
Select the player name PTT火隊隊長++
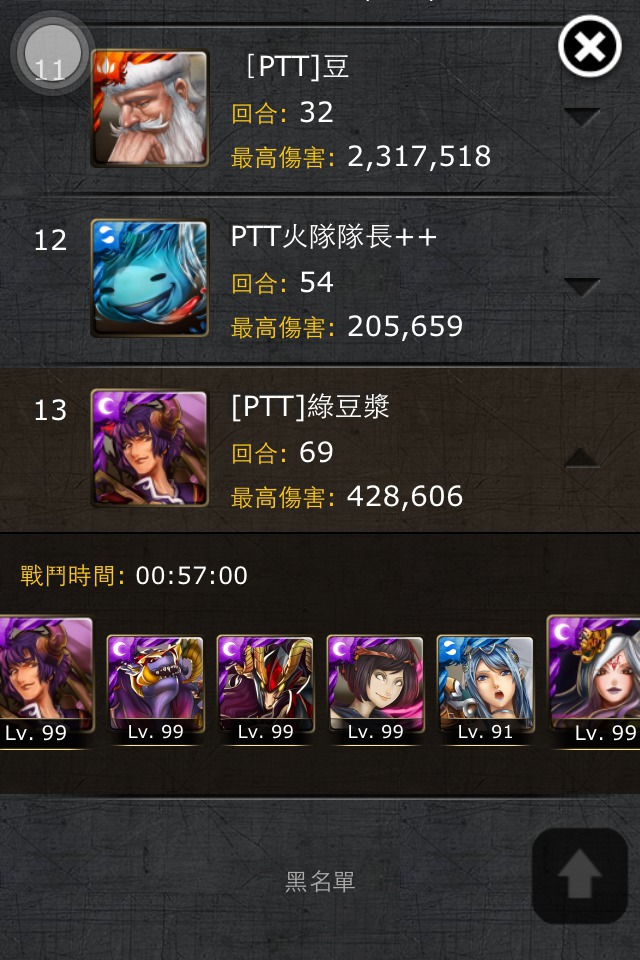(x=334, y=236)
